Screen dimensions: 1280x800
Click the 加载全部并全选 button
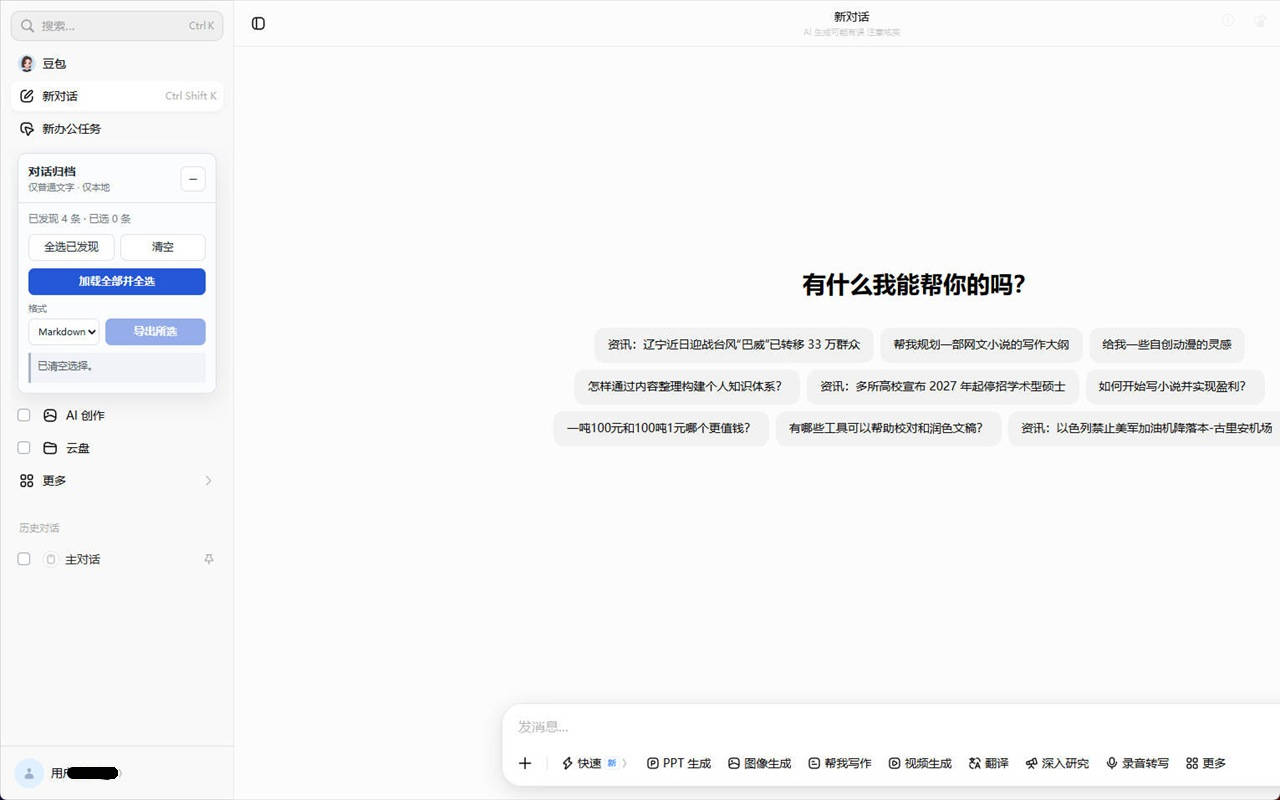tap(117, 282)
